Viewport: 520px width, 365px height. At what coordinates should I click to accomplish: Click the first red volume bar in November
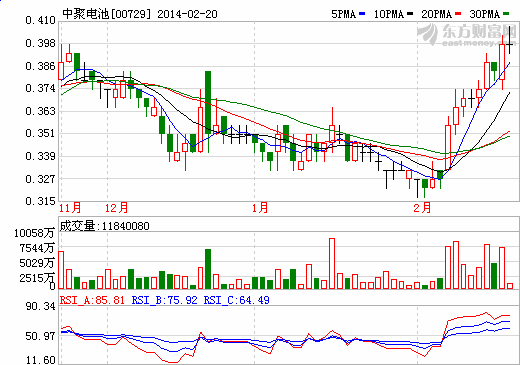click(x=61, y=270)
